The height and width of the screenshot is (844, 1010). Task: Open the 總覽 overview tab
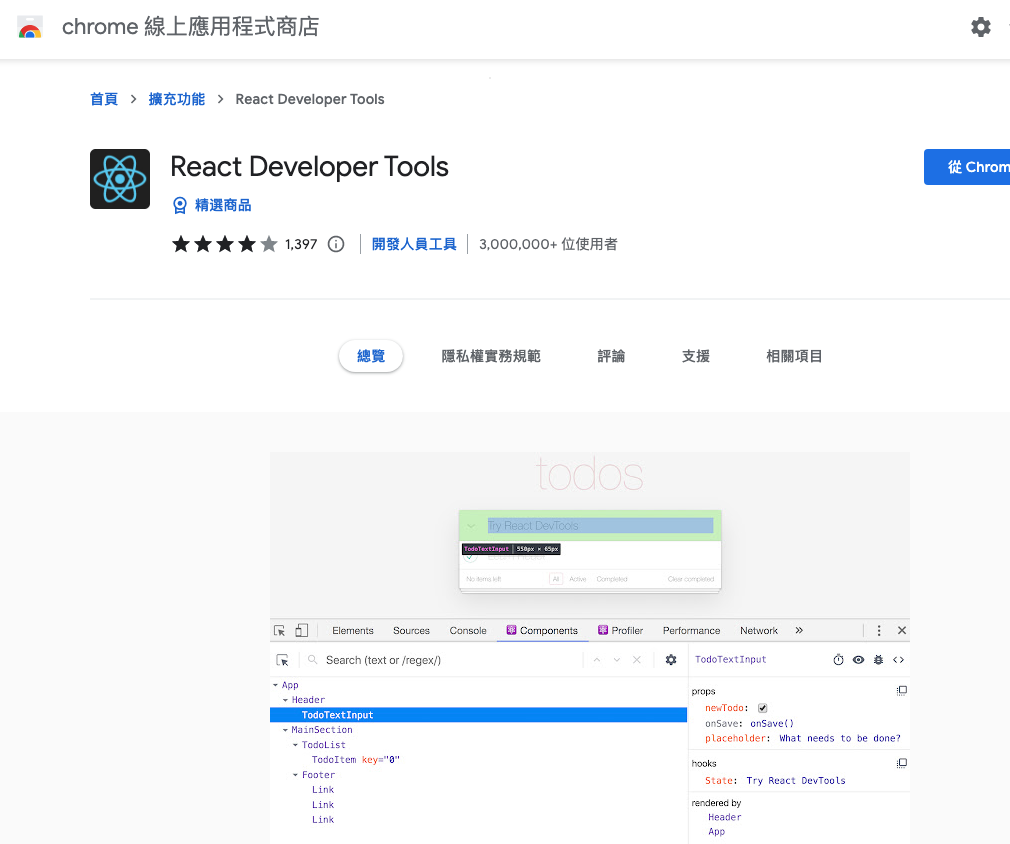tap(371, 356)
